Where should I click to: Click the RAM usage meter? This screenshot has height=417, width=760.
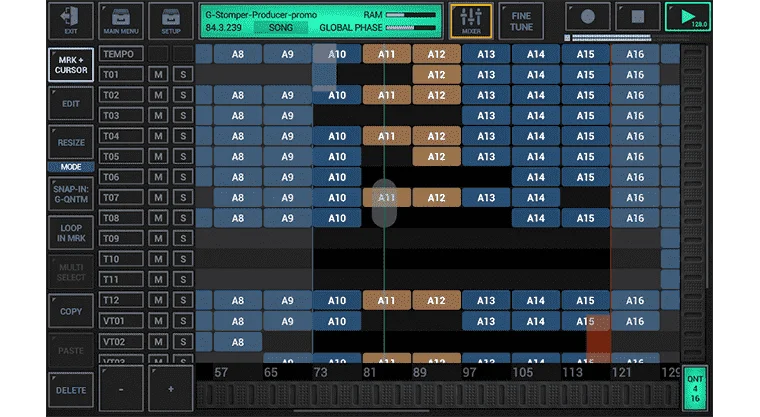(x=411, y=15)
